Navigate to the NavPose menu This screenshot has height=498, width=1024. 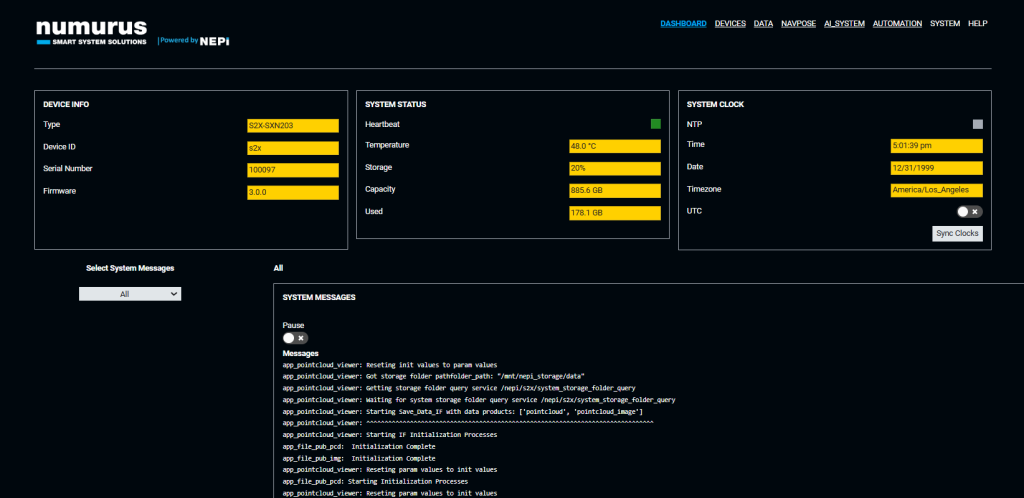pos(798,23)
